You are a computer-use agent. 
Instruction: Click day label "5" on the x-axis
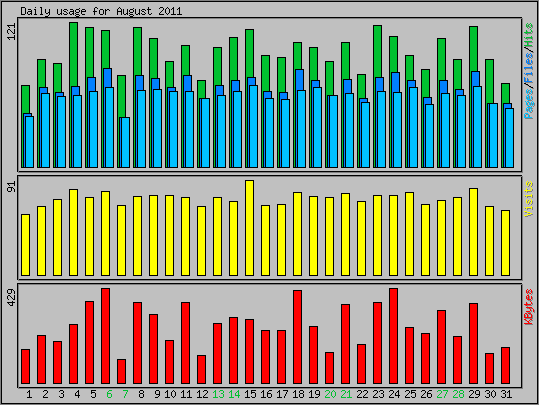(93, 394)
